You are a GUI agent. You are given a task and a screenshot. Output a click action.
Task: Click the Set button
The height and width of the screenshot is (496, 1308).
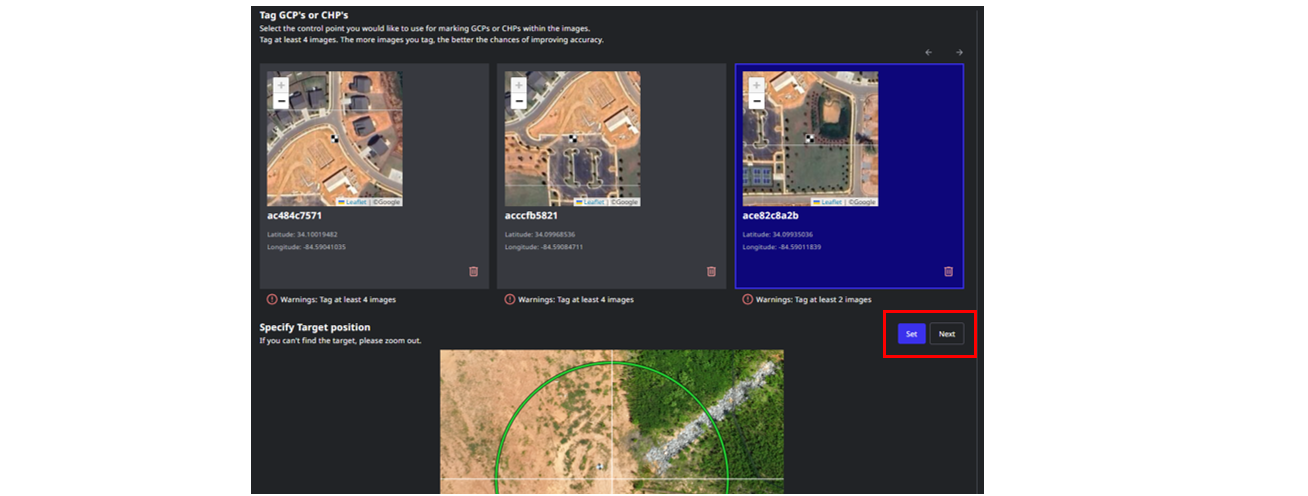click(911, 334)
